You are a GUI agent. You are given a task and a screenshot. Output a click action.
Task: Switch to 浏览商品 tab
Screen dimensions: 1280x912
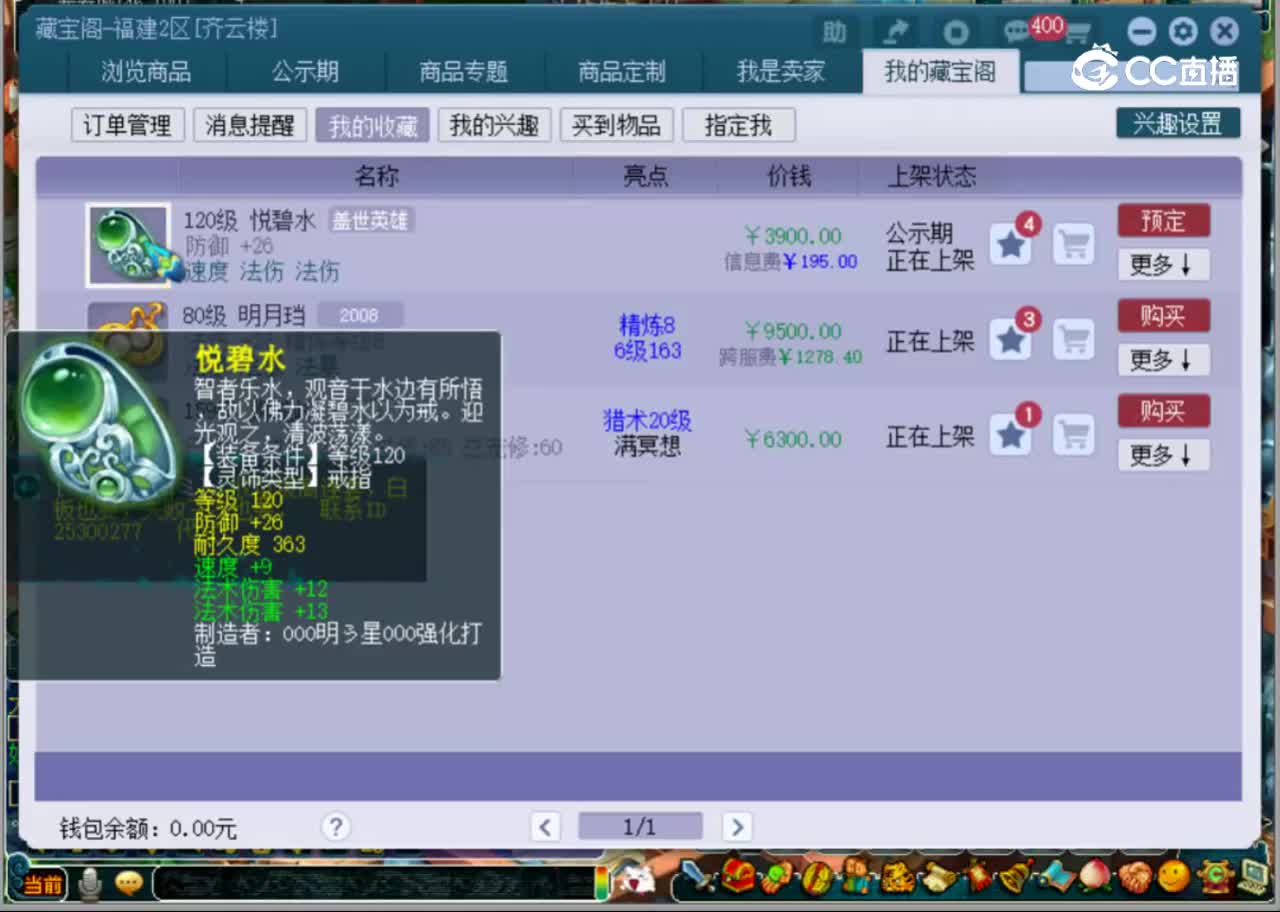(x=146, y=72)
